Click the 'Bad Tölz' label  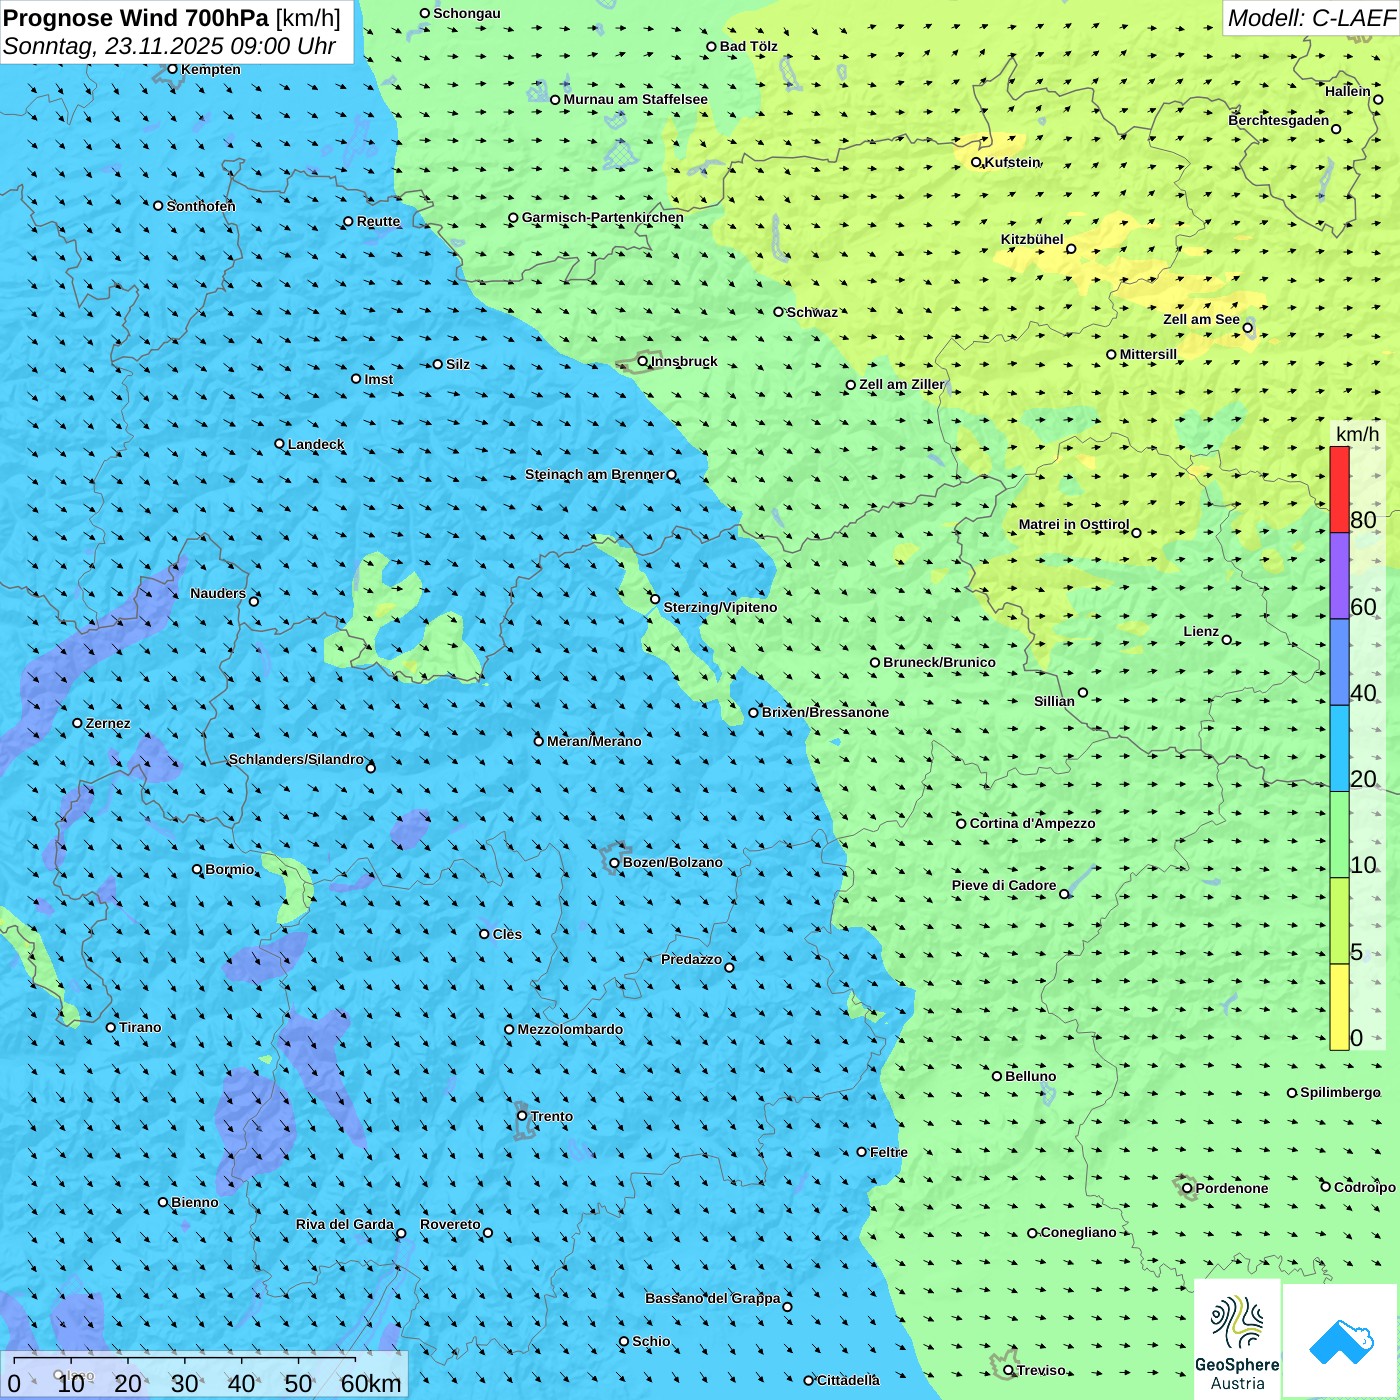pos(748,46)
